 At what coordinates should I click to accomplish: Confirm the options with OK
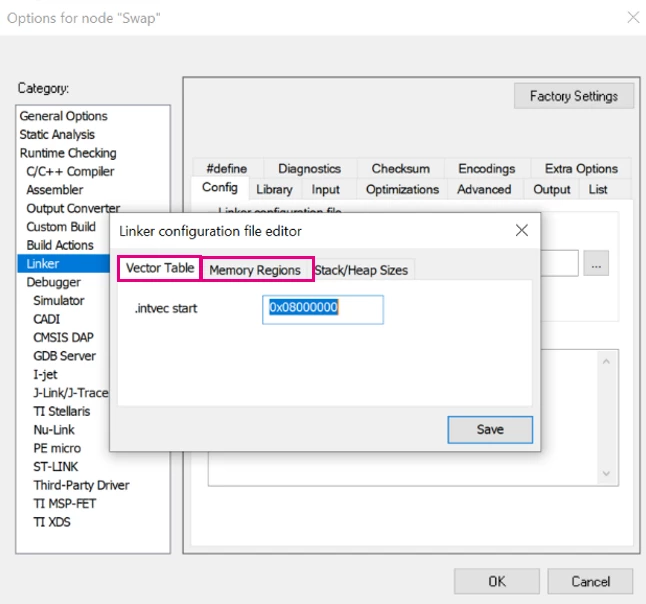tap(497, 581)
